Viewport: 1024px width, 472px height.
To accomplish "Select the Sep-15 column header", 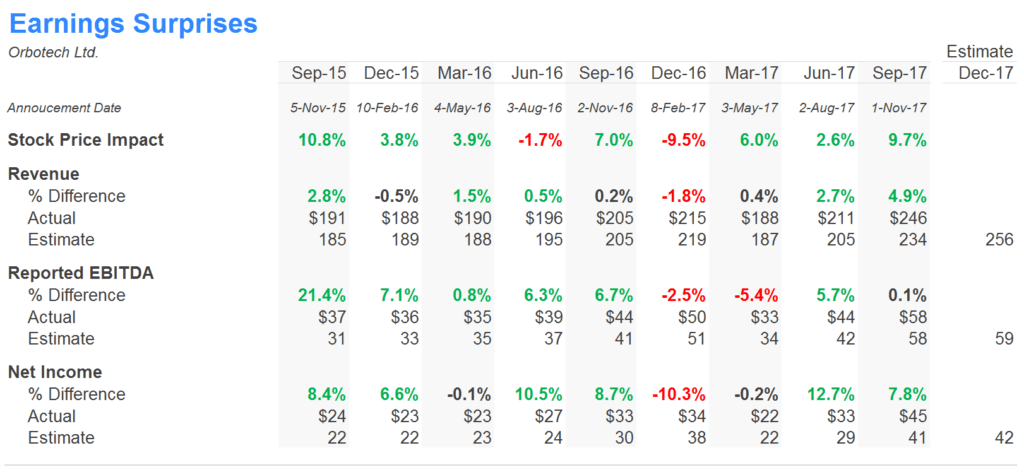I will point(319,73).
